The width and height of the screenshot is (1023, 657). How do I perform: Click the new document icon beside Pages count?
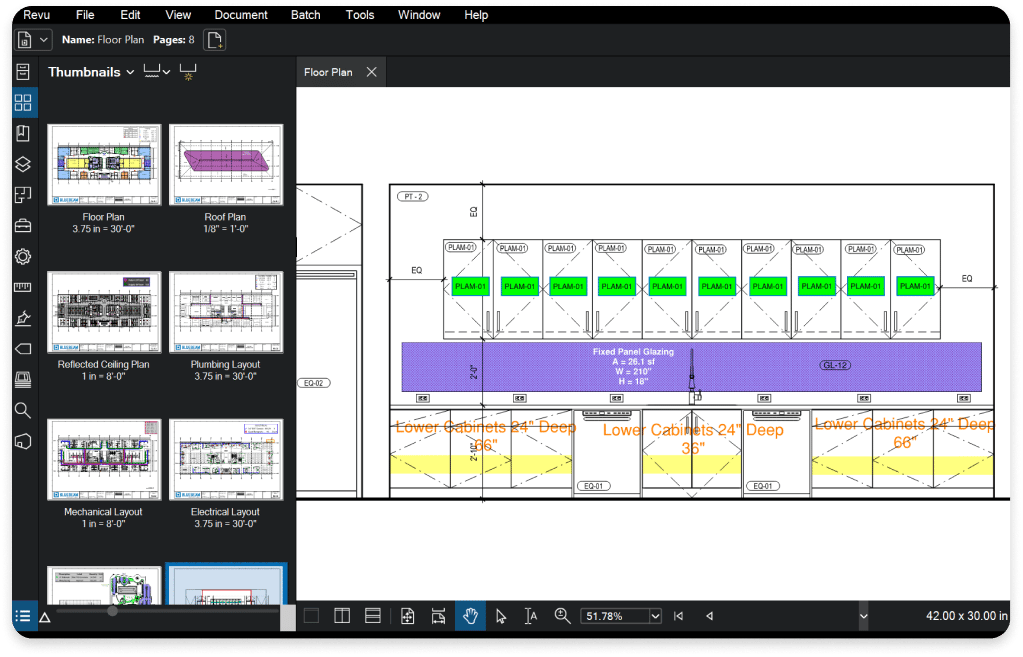click(214, 39)
